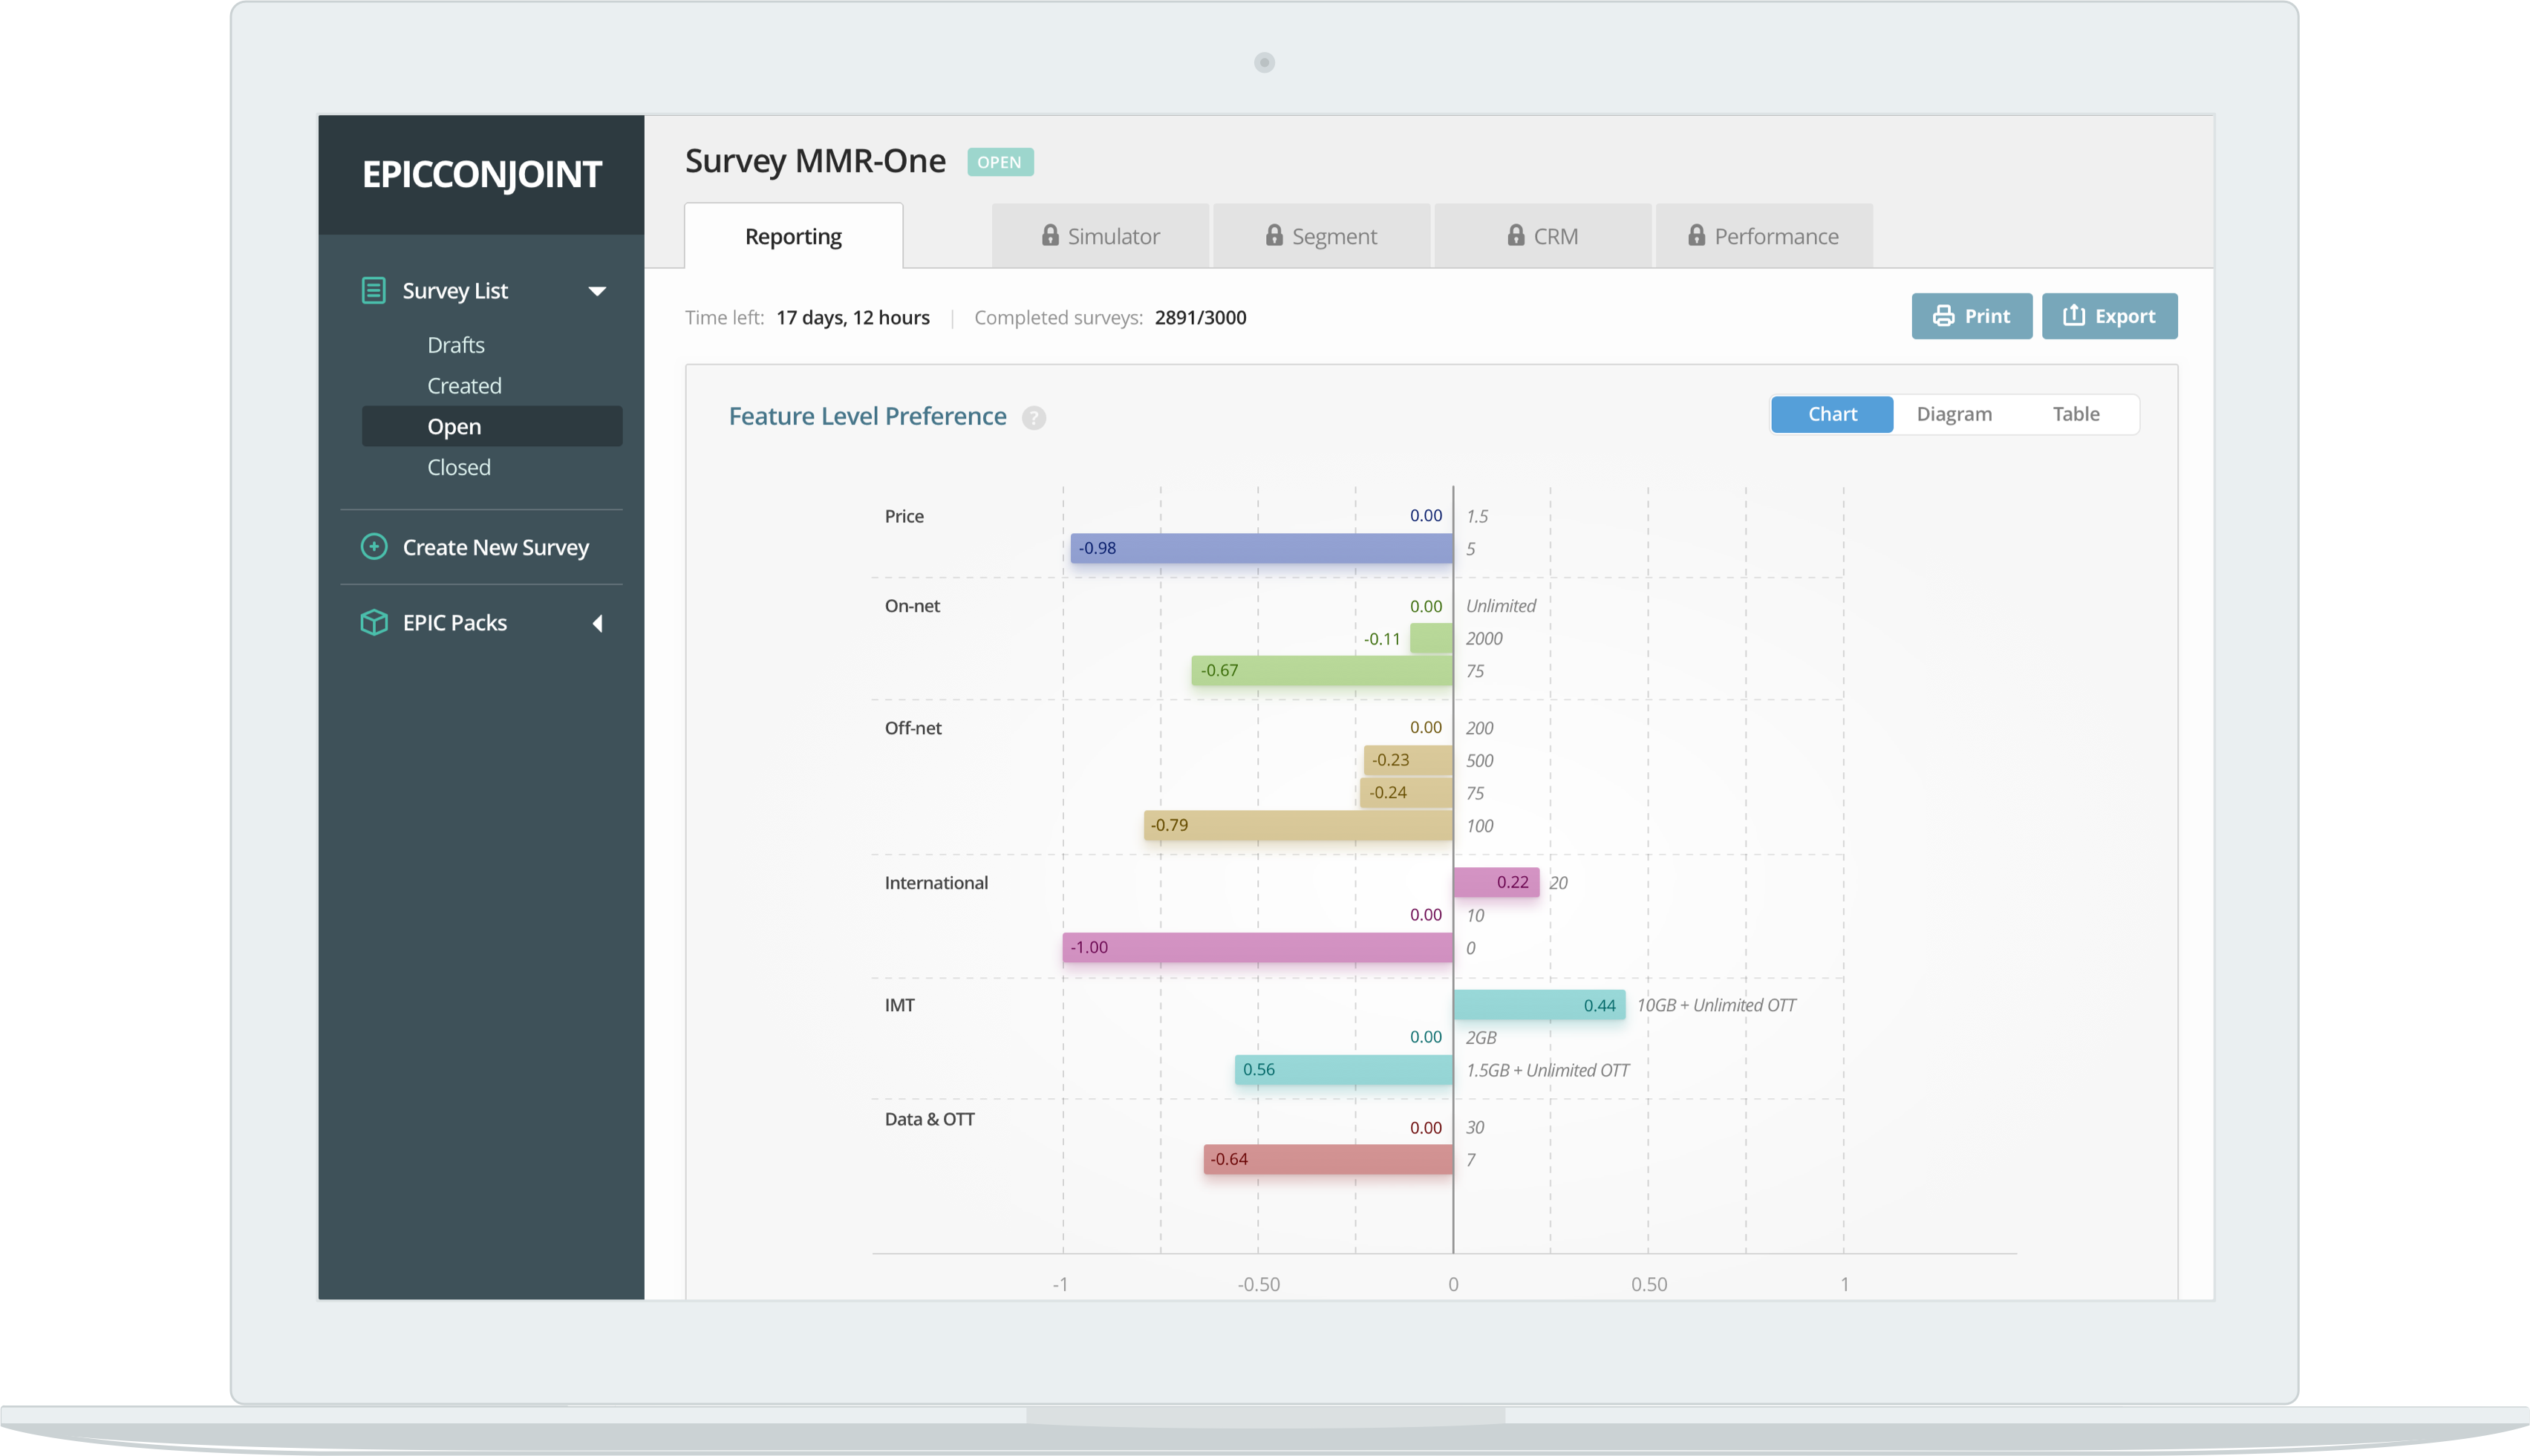2530x1456 pixels.
Task: Click the EPICCONJOINT logo
Action: click(x=481, y=175)
